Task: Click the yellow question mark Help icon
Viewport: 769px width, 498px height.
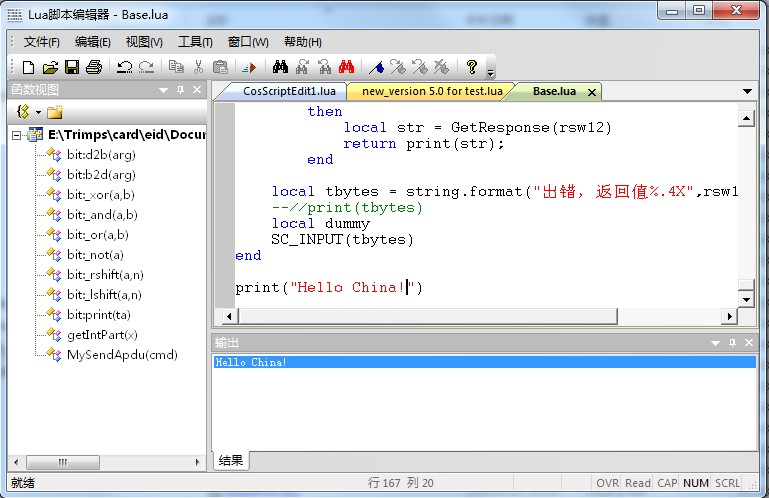Action: 472,67
